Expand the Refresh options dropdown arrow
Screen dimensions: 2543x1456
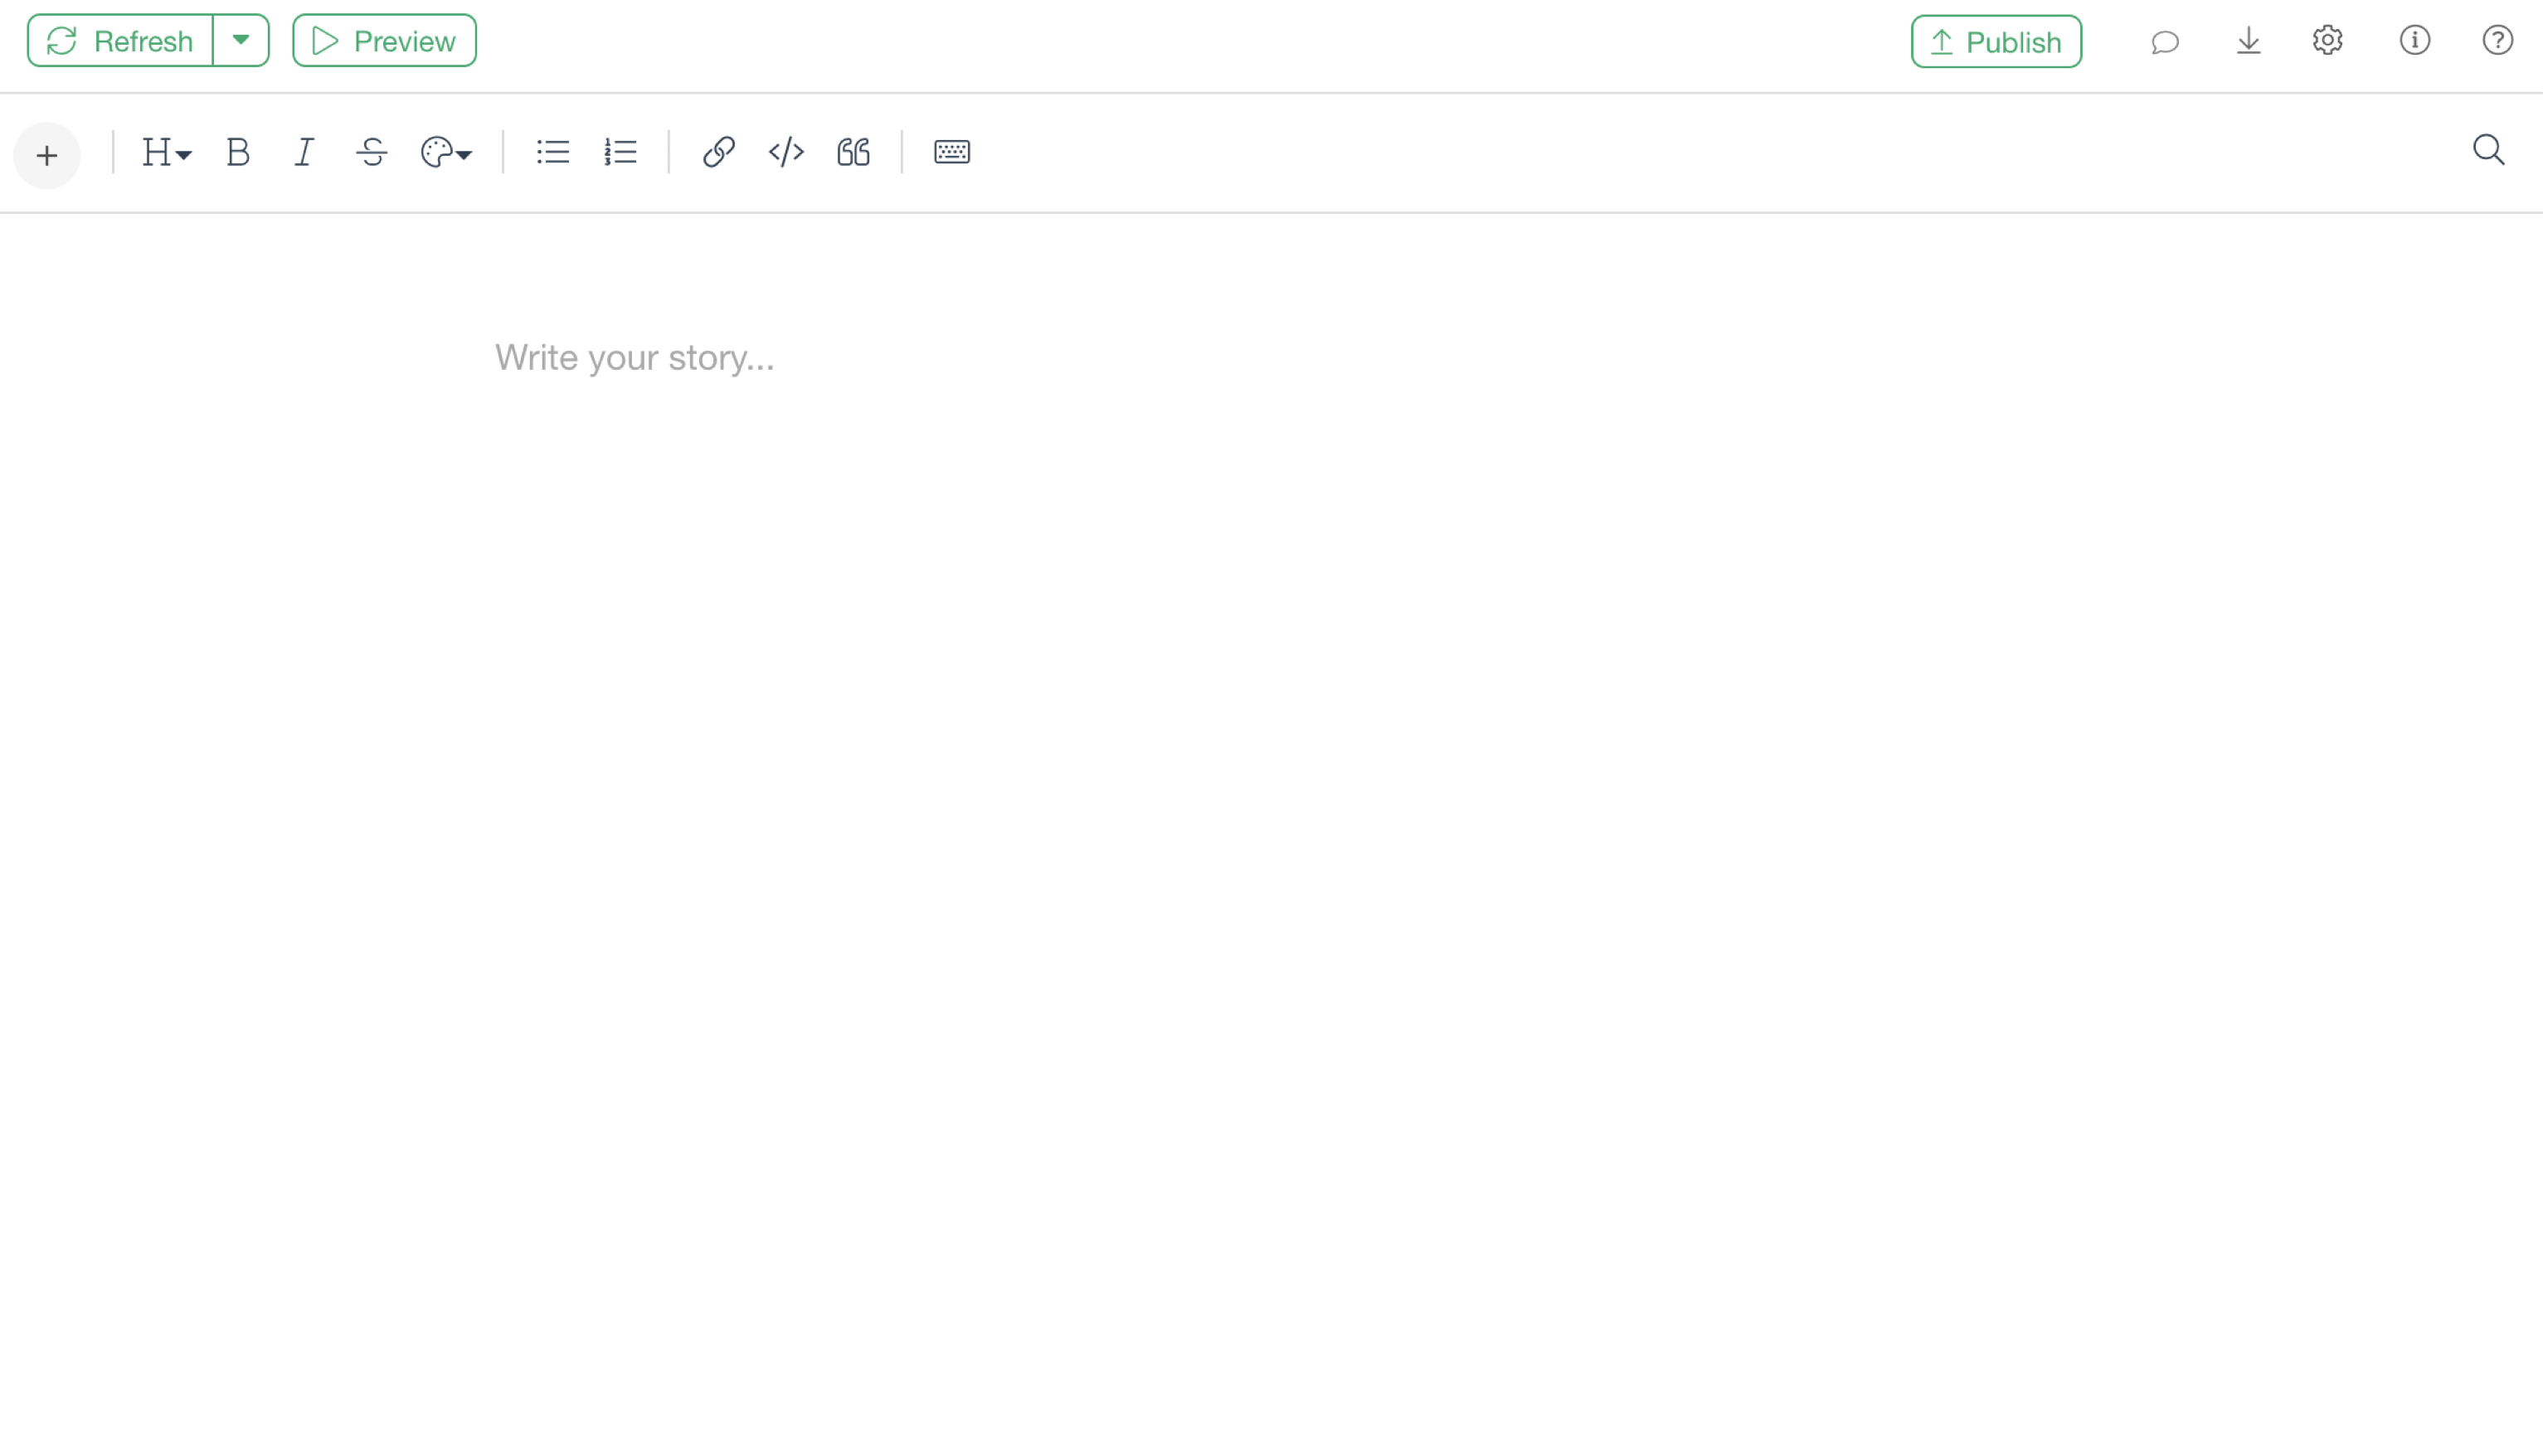pyautogui.click(x=241, y=41)
